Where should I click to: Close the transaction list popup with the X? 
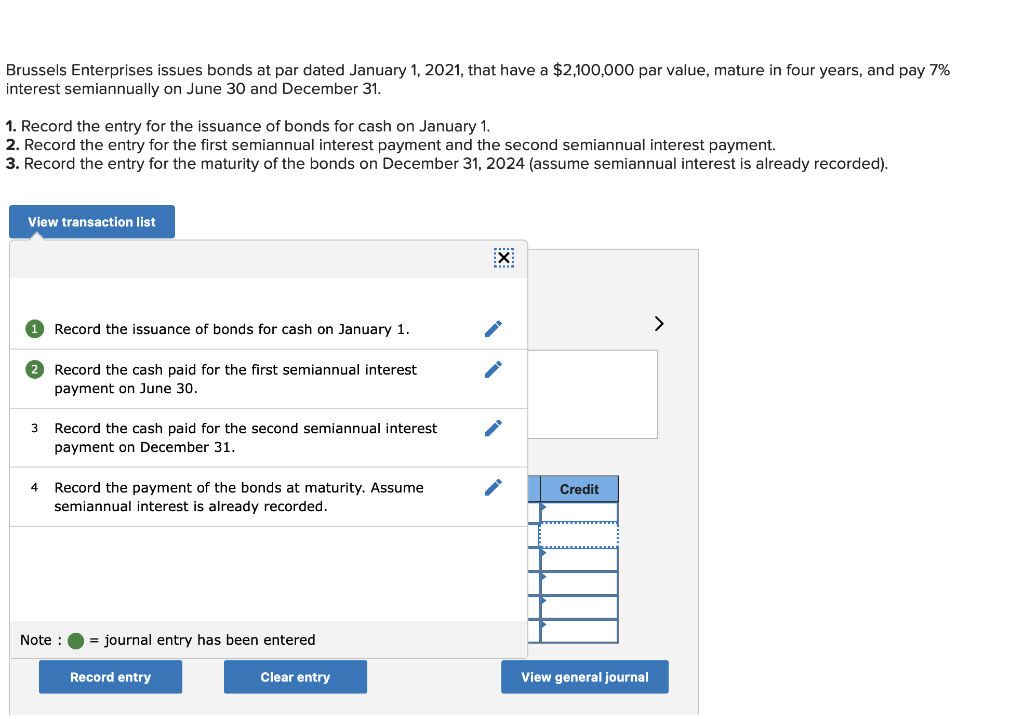coord(504,258)
